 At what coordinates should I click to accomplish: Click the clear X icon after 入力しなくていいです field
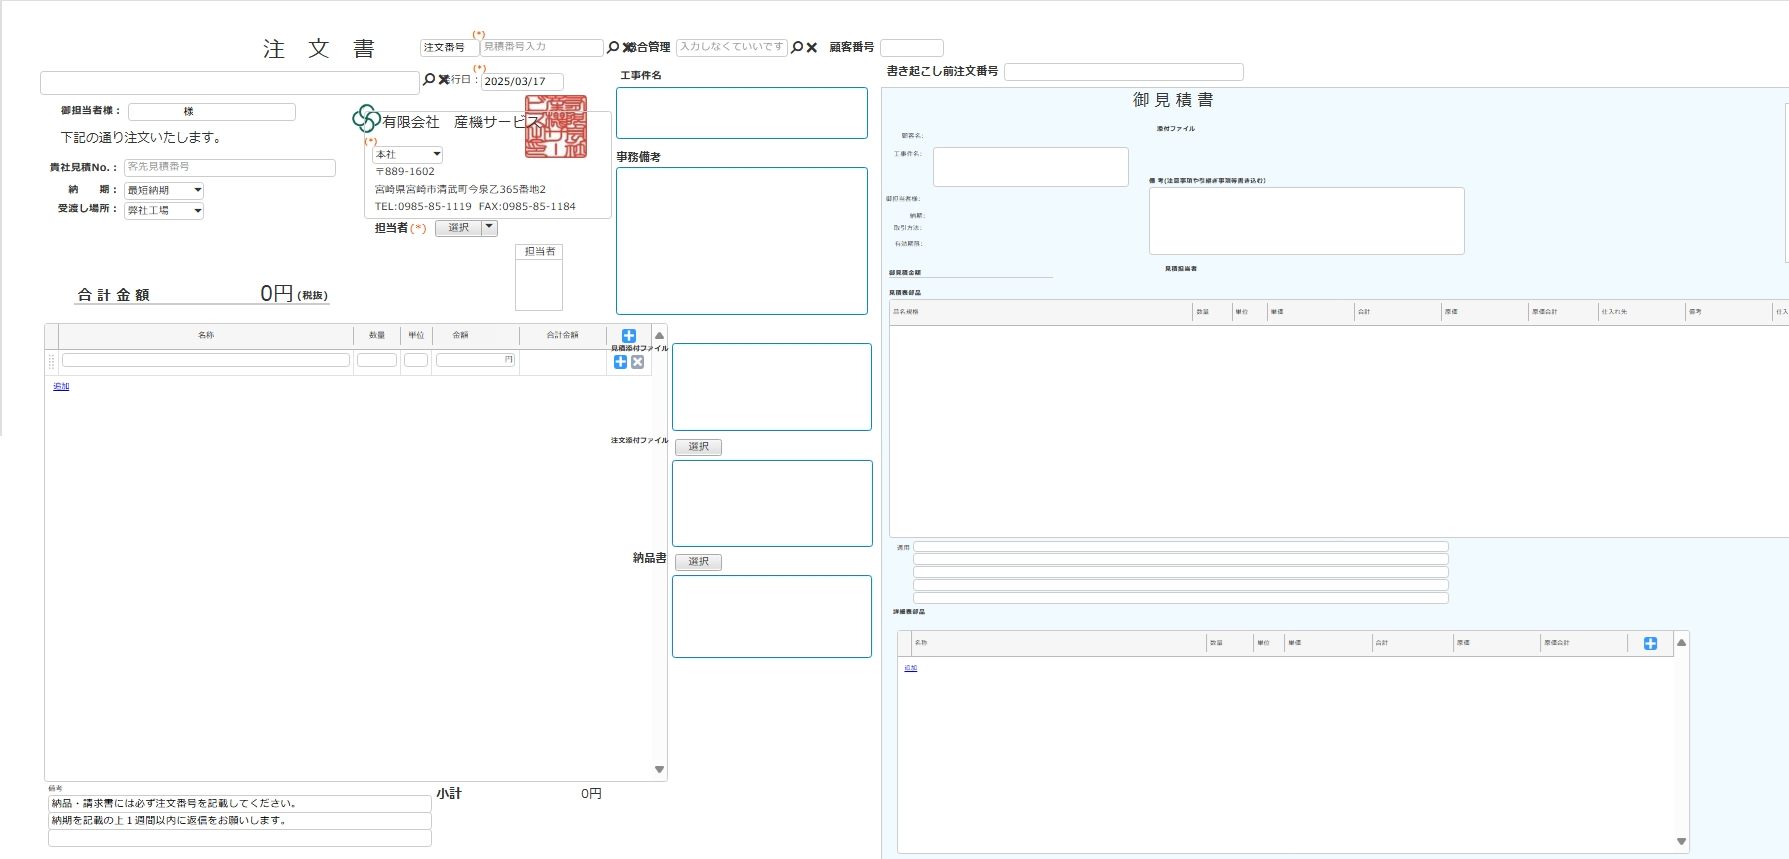pos(812,47)
